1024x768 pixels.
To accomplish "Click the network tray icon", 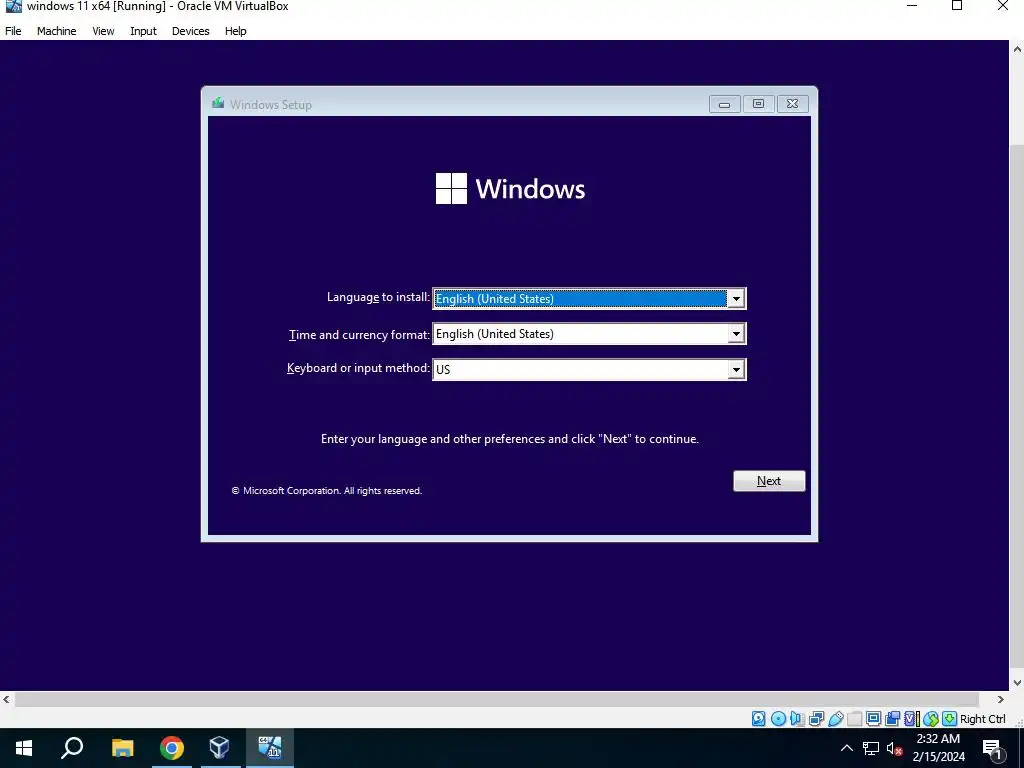I will (x=871, y=748).
